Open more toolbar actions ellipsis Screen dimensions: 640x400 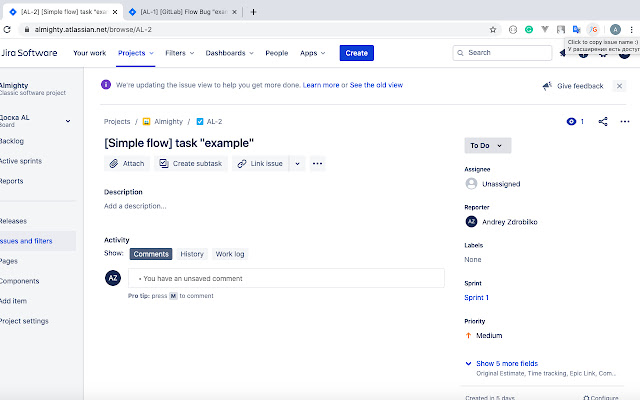317,163
